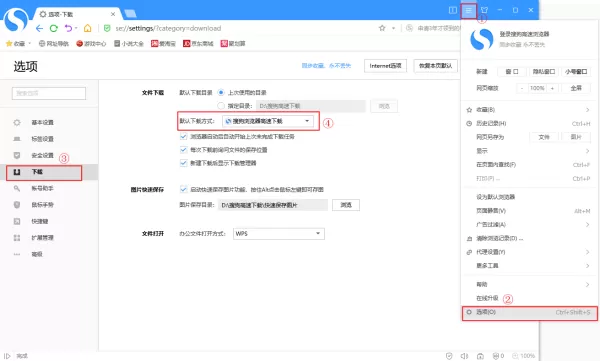Image resolution: width=600 pixels, height=361 pixels.
Task: Click 浏览 button beside image save directory
Action: point(346,205)
